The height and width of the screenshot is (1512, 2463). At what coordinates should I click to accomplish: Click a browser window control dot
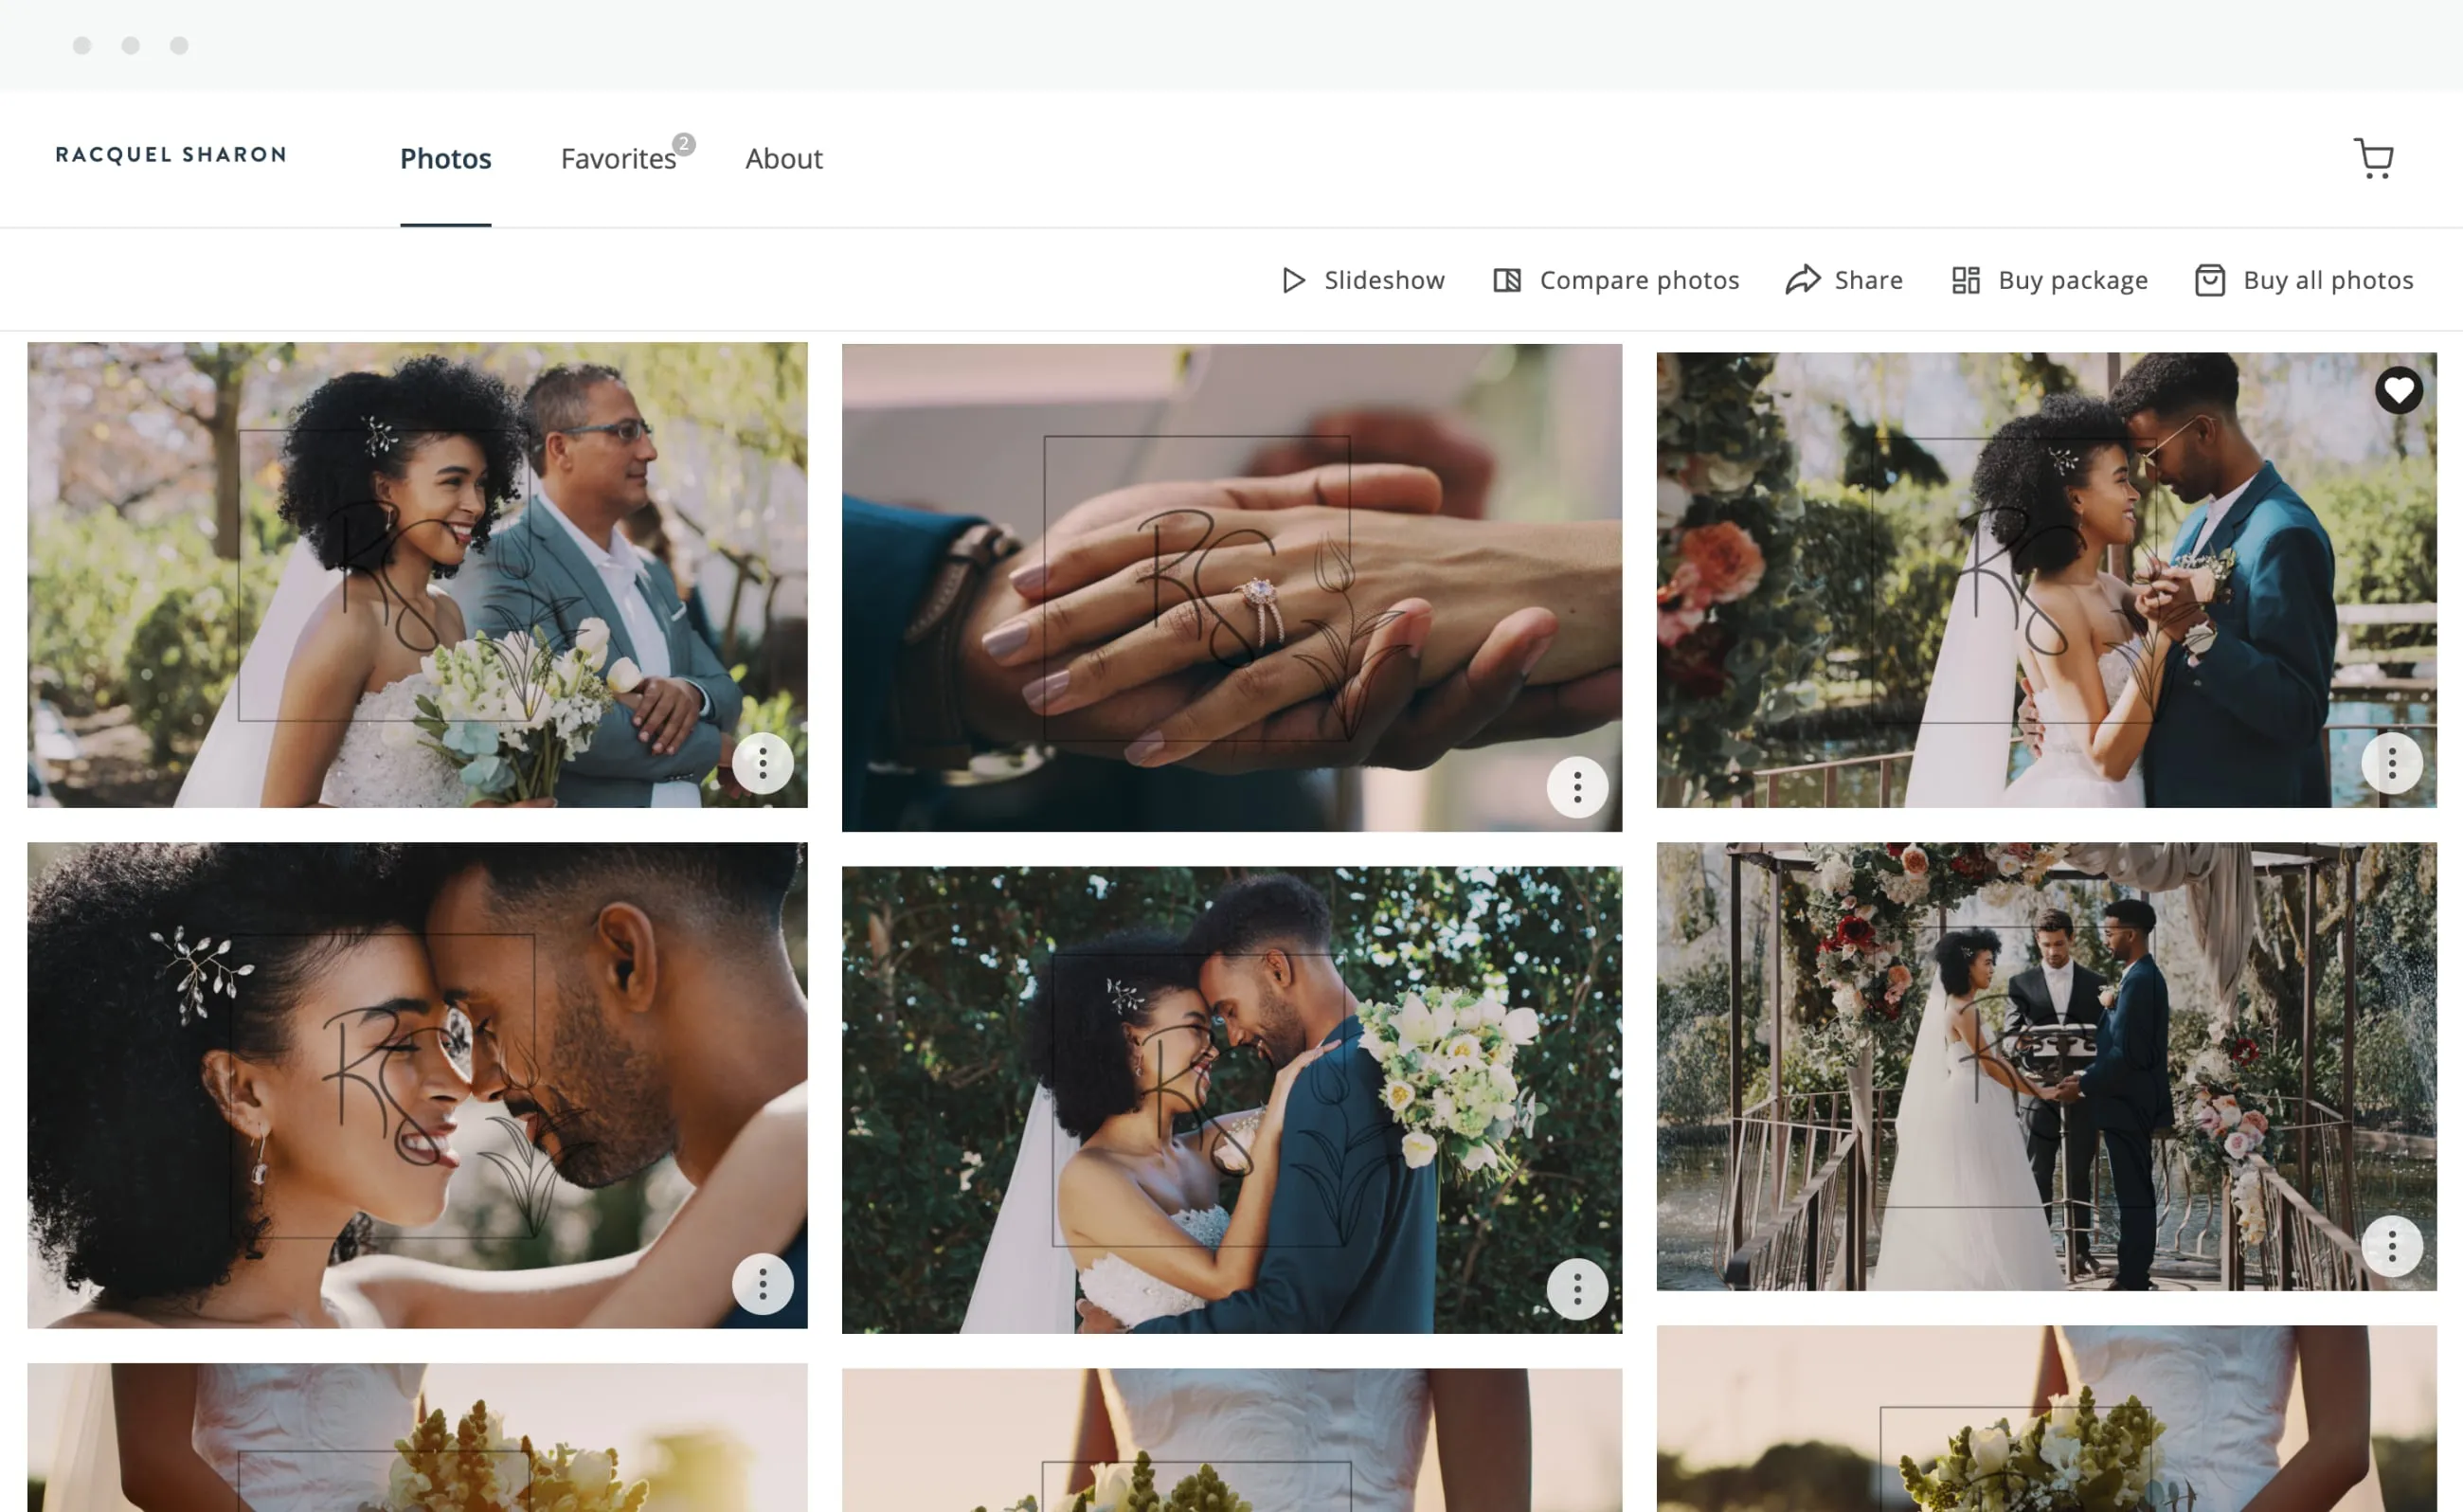tap(83, 45)
